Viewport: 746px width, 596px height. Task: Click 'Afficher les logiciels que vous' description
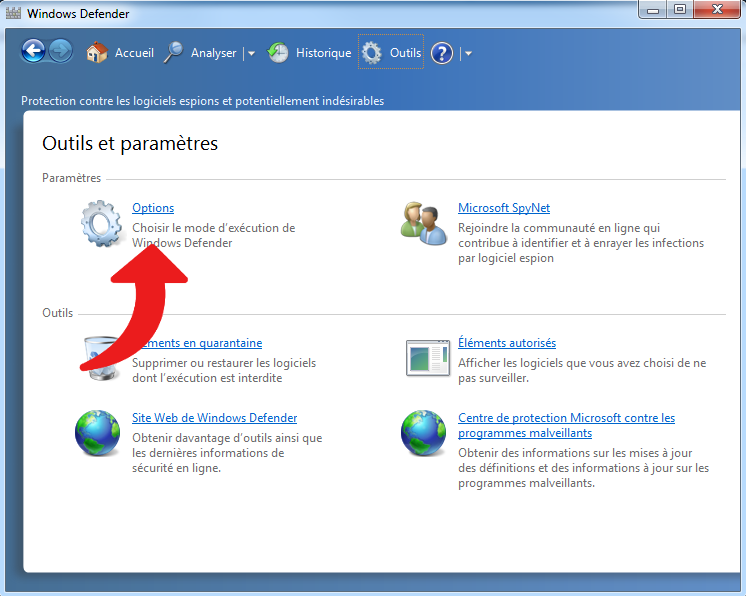coord(582,371)
